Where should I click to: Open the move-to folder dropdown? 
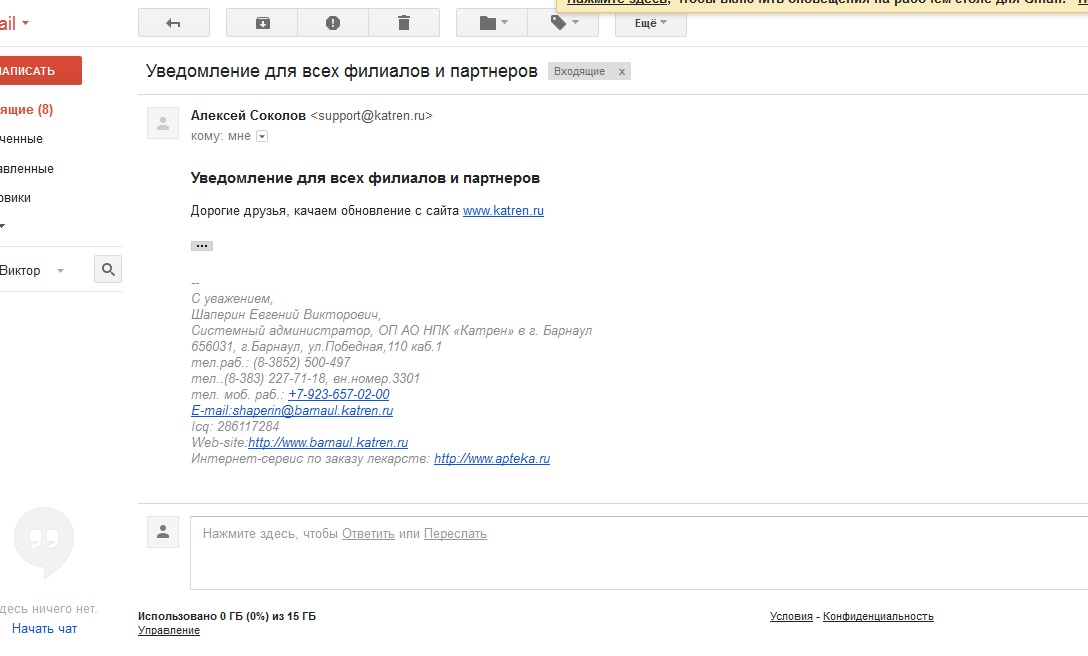click(x=492, y=23)
